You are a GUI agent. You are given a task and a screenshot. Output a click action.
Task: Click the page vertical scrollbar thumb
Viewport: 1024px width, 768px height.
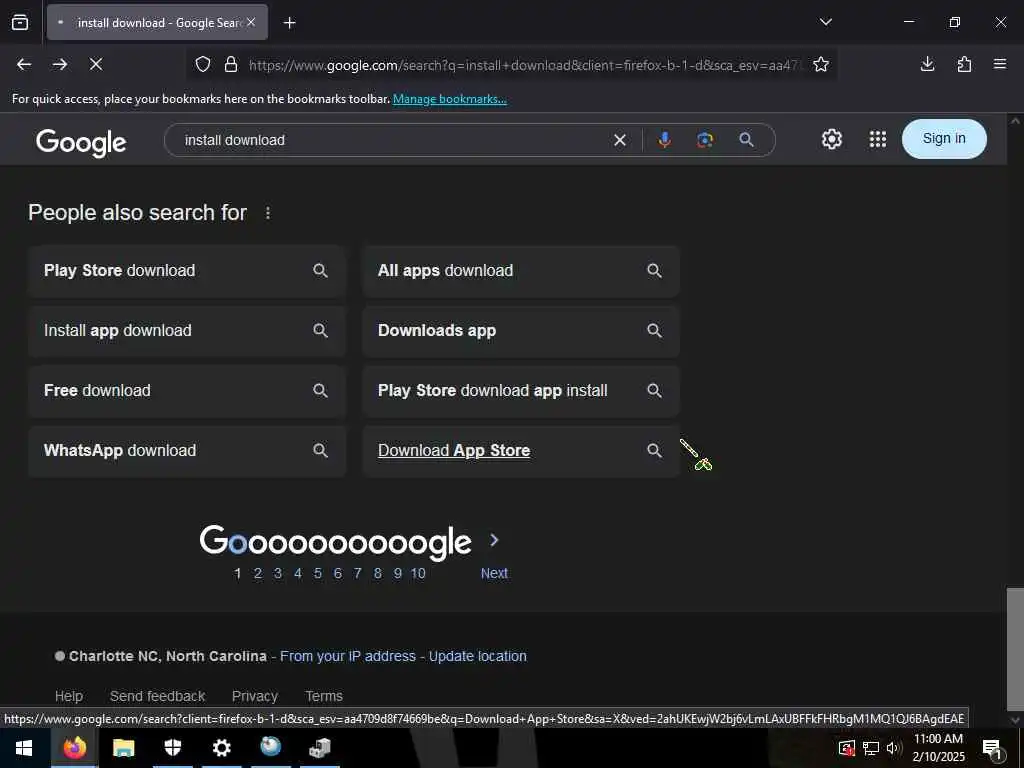(x=1015, y=647)
